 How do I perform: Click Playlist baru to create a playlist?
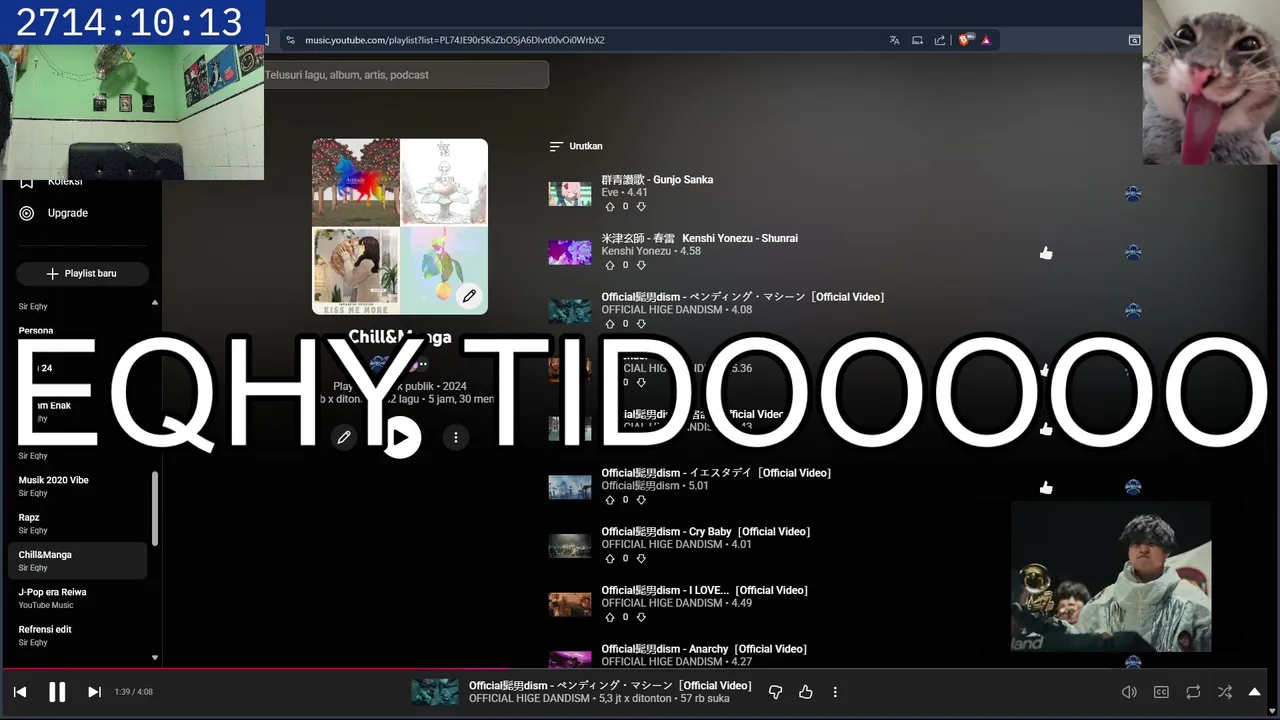82,274
